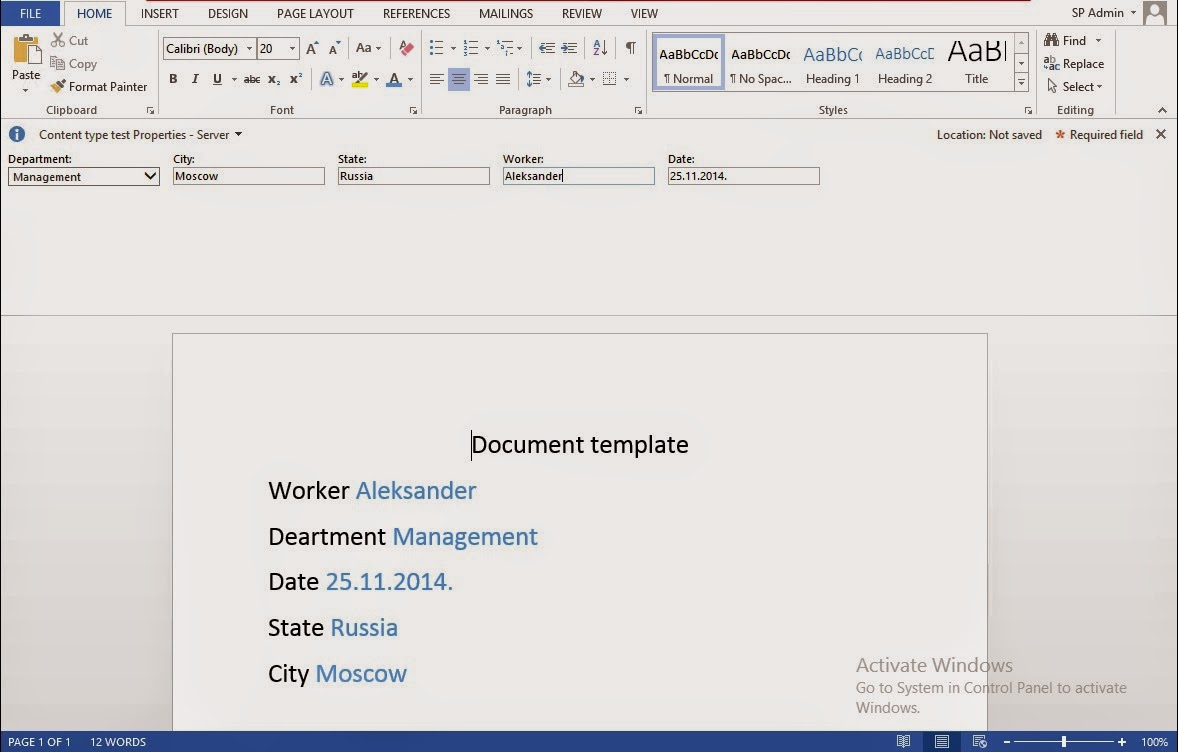Select the Format Painter tool
Screen dimensions: 1178x752
tap(99, 86)
